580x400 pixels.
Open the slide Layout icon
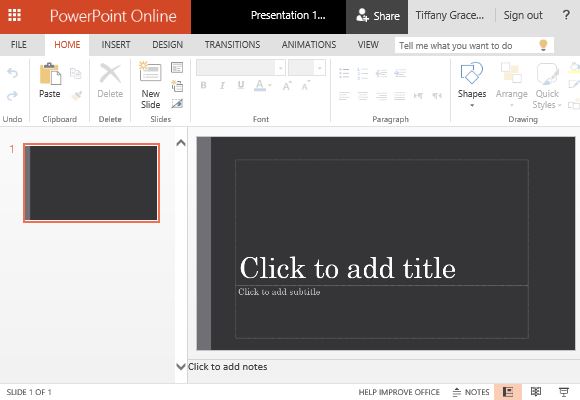tap(177, 67)
